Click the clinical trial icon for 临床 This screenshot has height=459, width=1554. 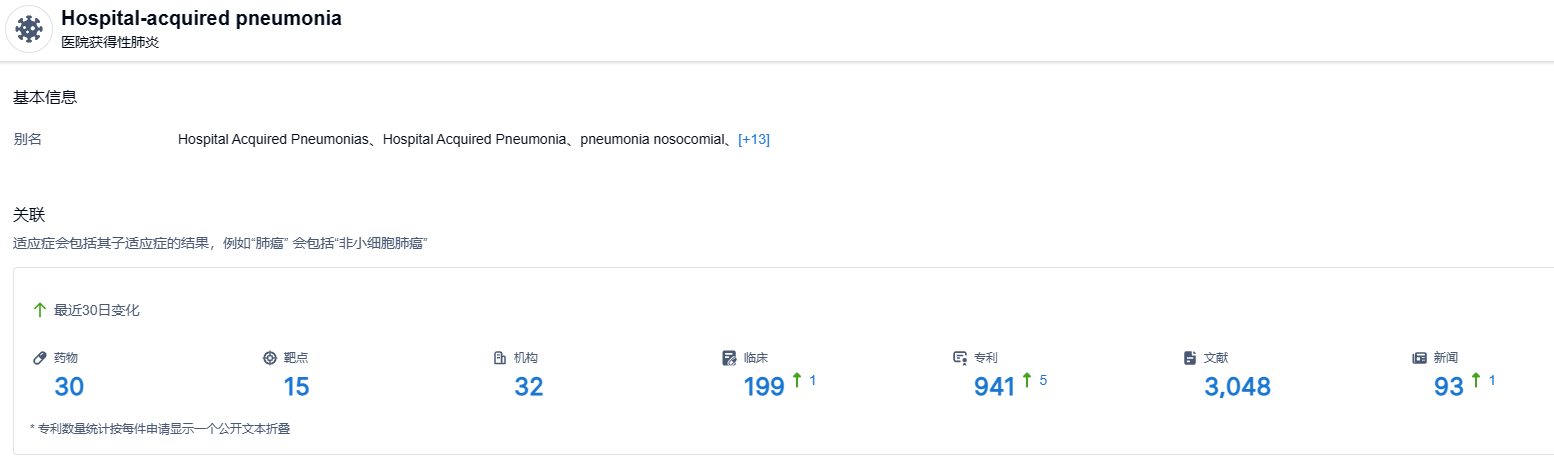click(x=729, y=358)
